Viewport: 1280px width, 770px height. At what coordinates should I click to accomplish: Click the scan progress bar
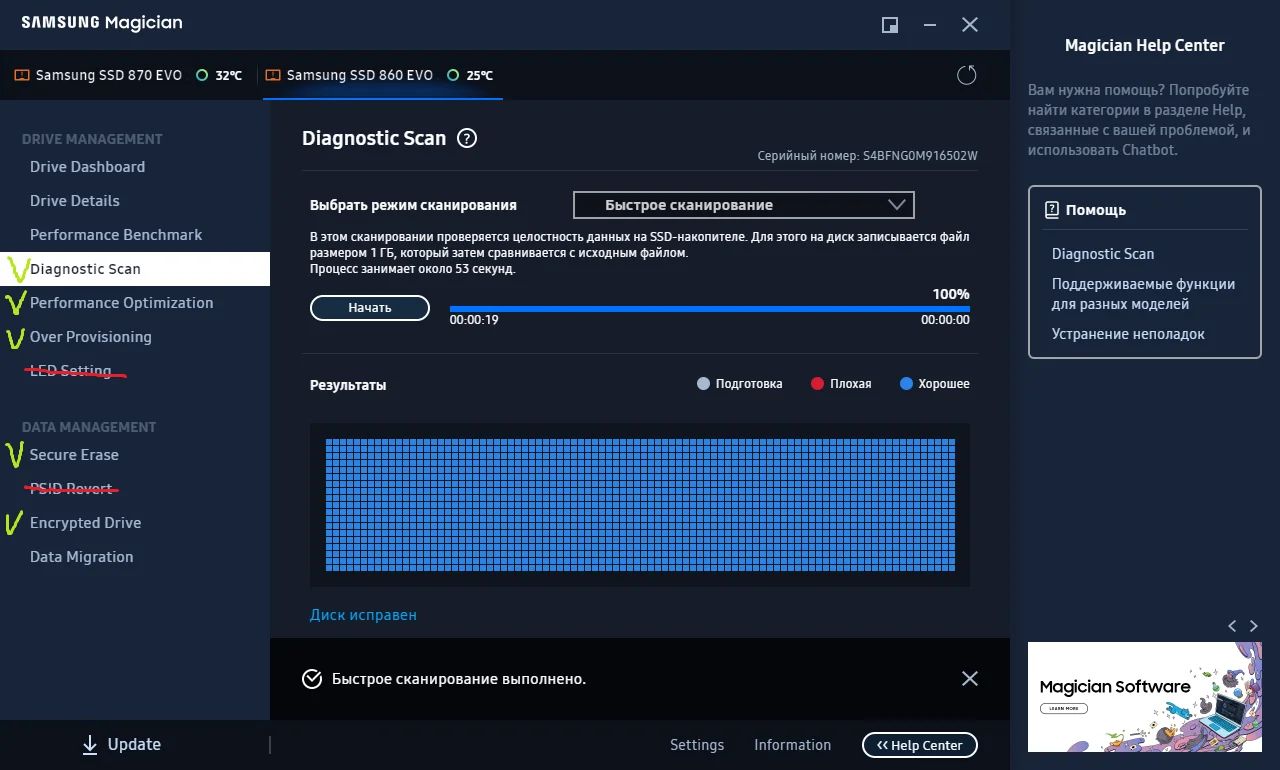point(710,309)
